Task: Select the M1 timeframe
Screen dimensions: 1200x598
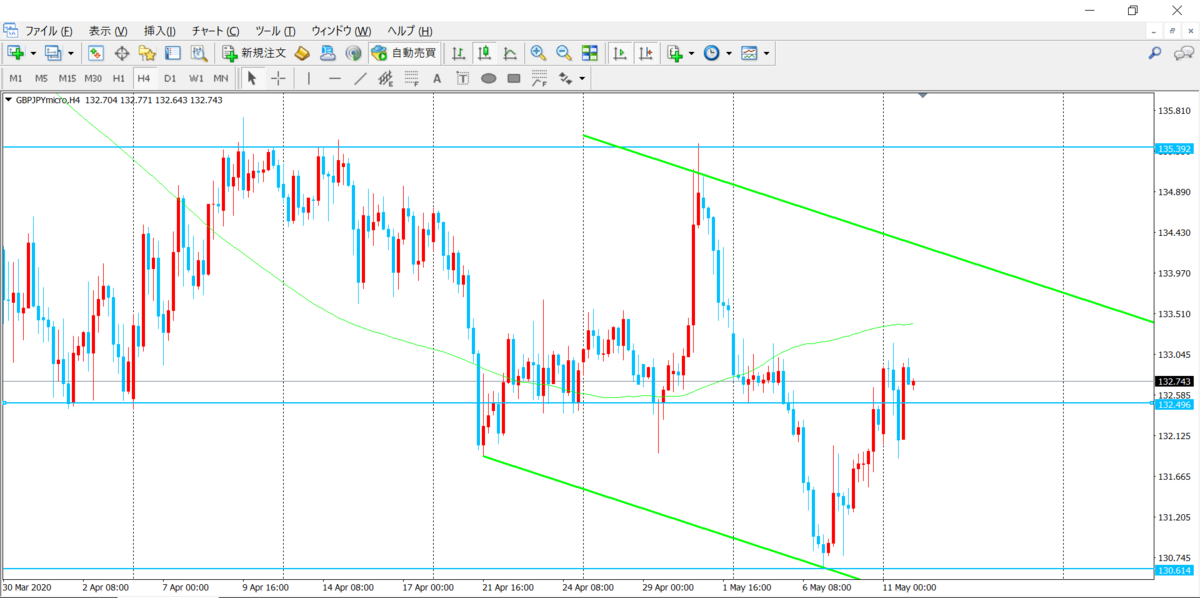Action: tap(16, 78)
